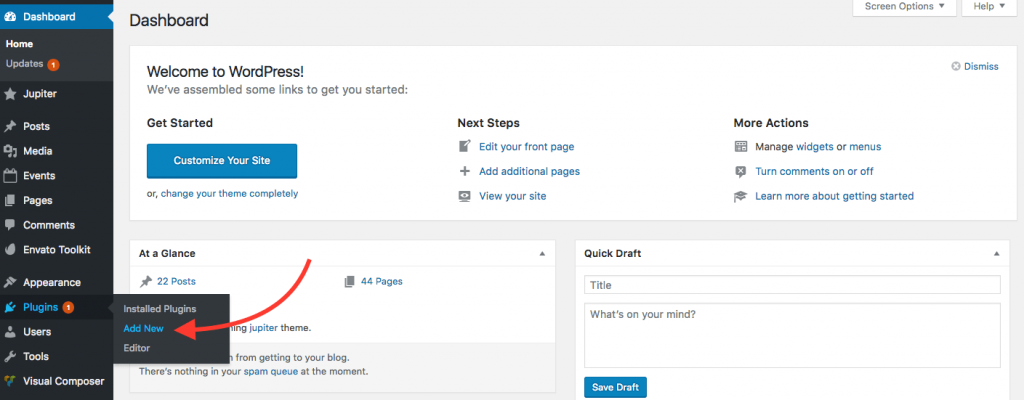Click the Pages icon in sidebar
This screenshot has height=400, width=1024.
(10, 201)
